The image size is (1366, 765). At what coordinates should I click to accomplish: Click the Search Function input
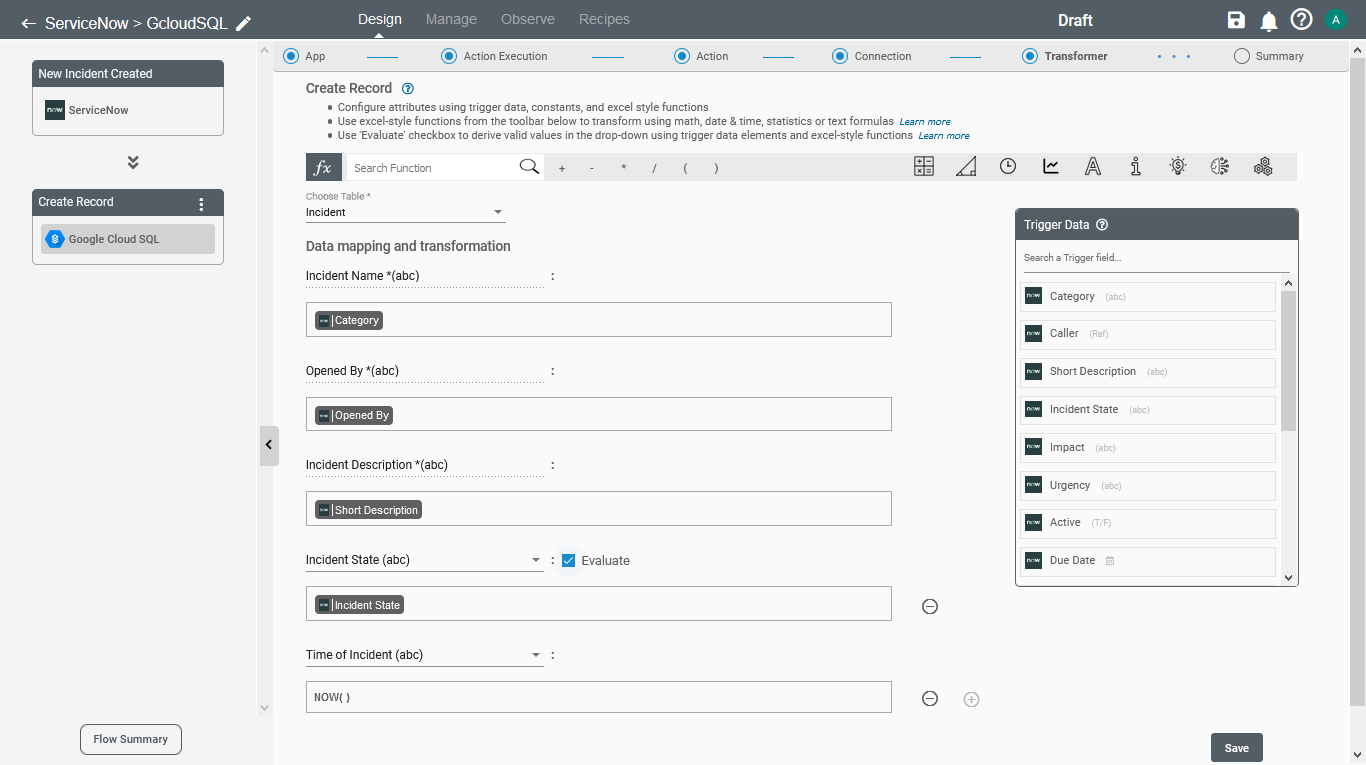[x=432, y=168]
